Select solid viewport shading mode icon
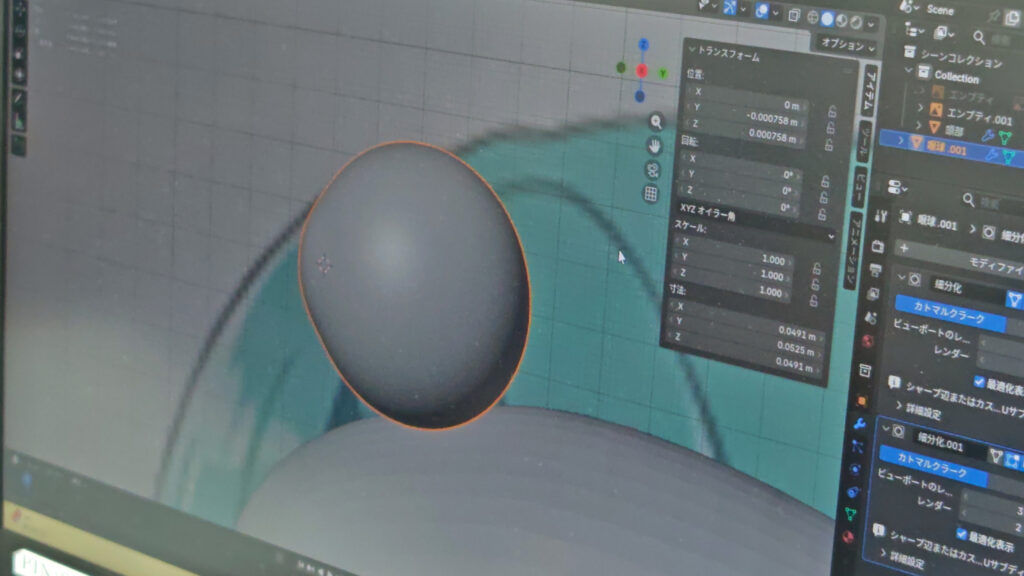Screen dimensions: 1024x576 pos(827,19)
